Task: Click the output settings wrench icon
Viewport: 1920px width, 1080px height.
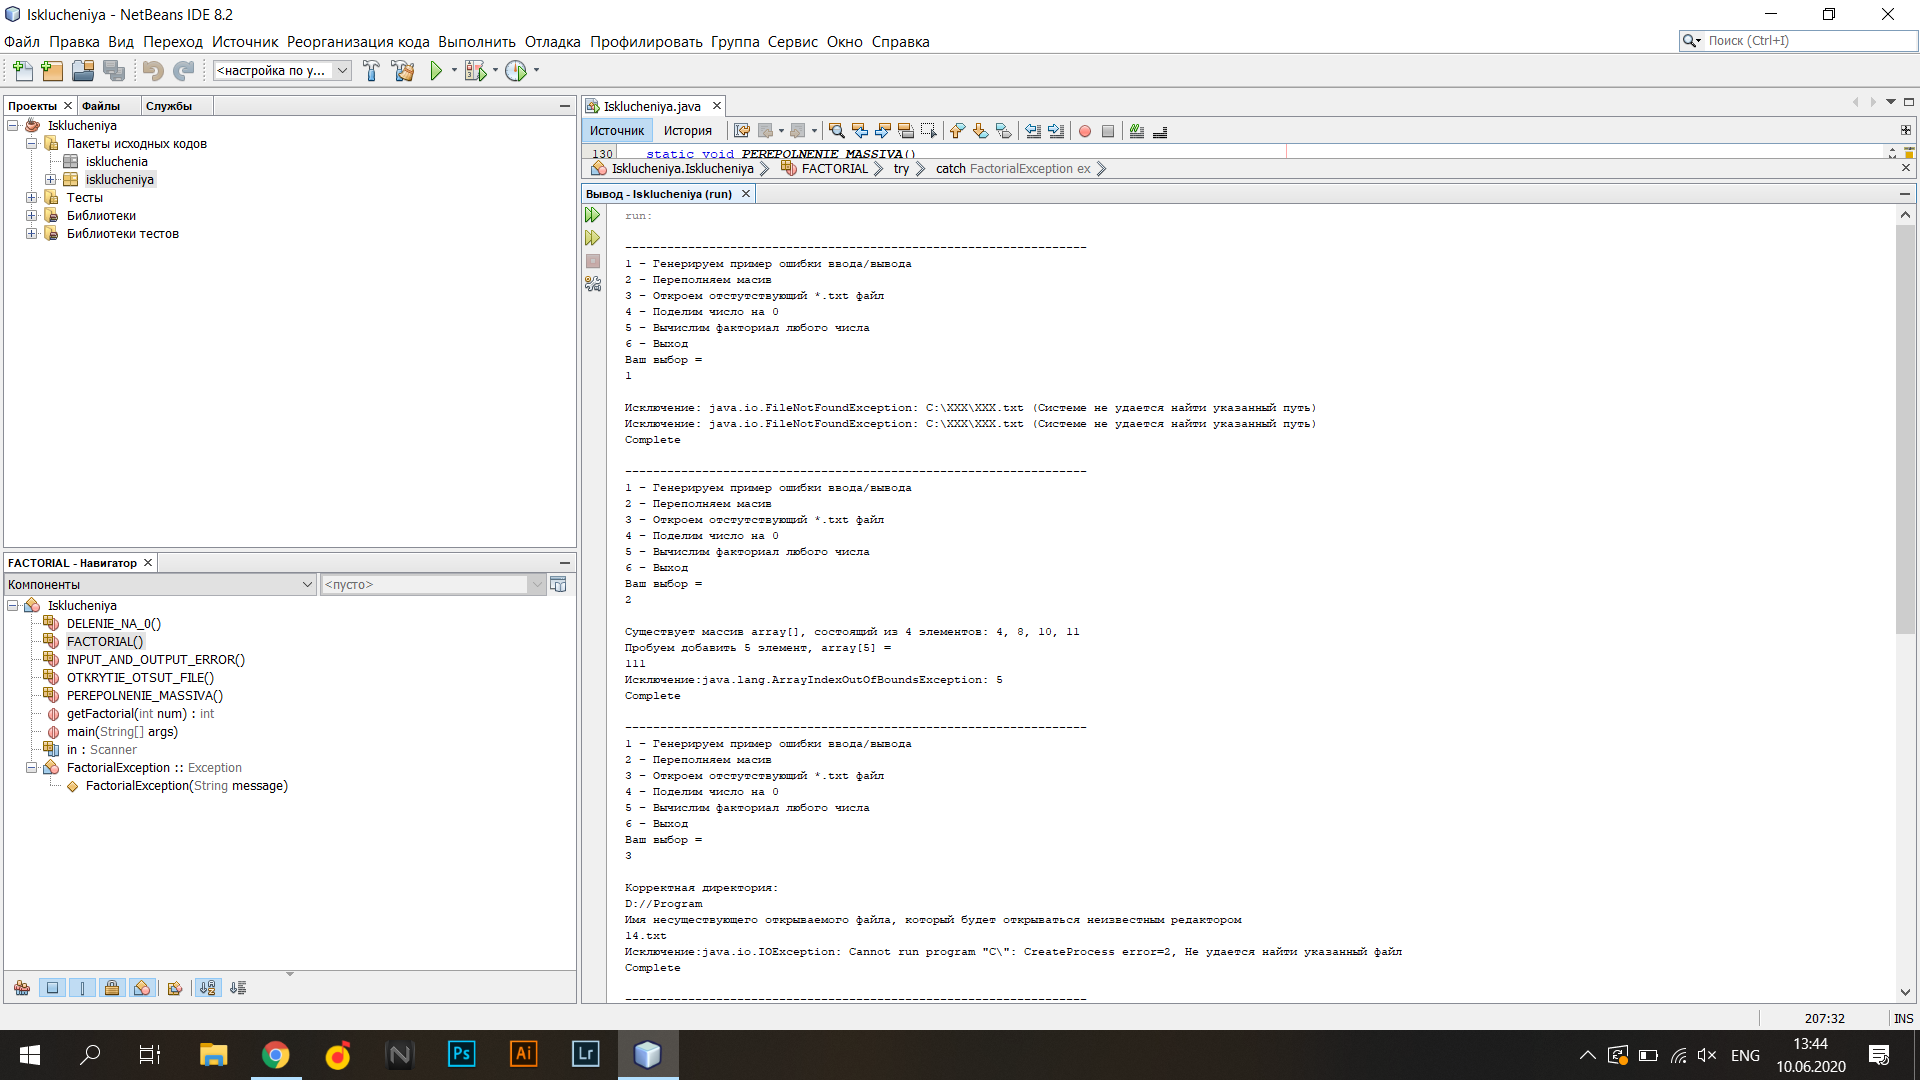Action: pyautogui.click(x=593, y=284)
